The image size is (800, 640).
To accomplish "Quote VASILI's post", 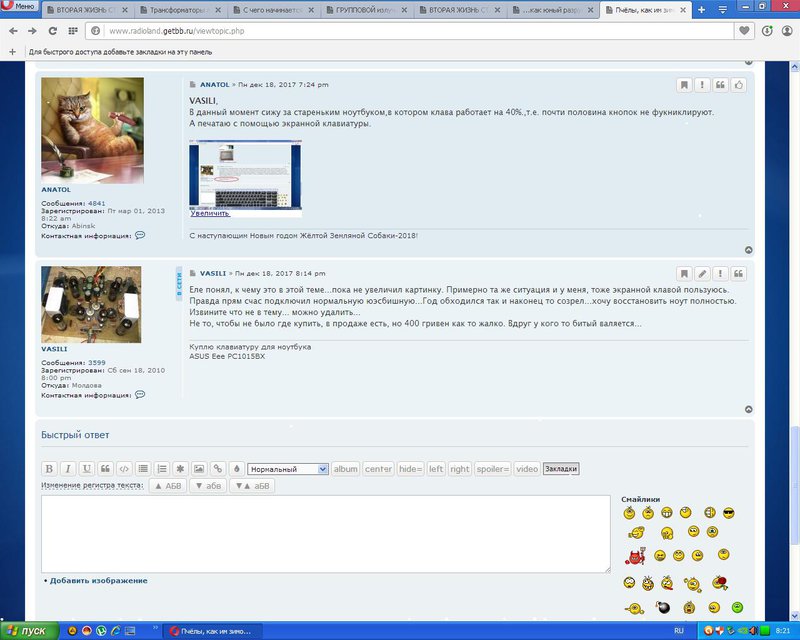I will tap(739, 274).
